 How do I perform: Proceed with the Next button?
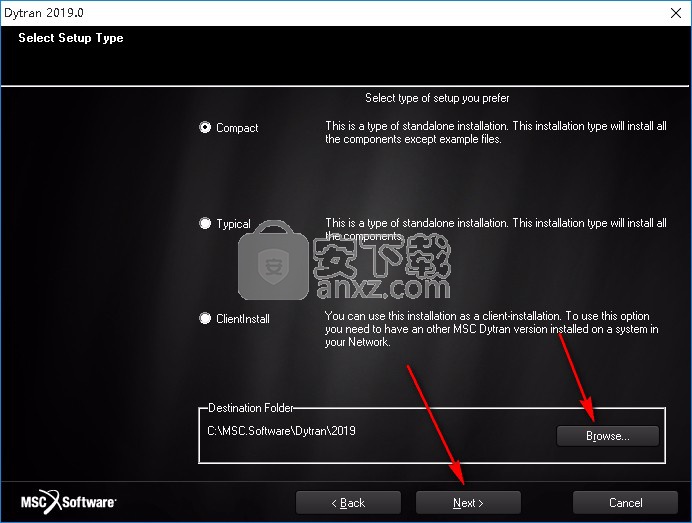pos(468,503)
